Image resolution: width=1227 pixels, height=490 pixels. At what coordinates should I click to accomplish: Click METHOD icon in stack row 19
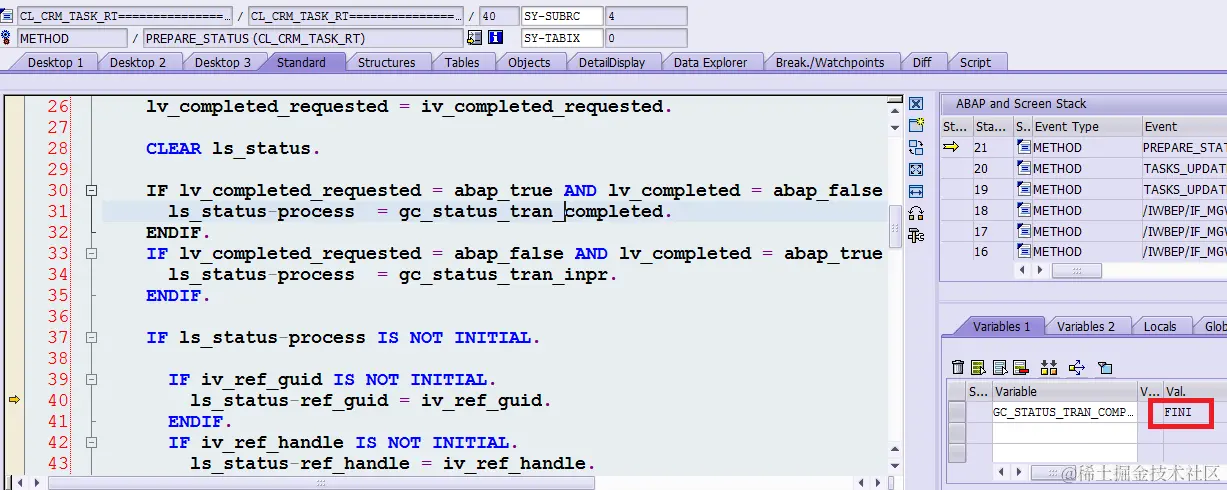coord(1023,189)
